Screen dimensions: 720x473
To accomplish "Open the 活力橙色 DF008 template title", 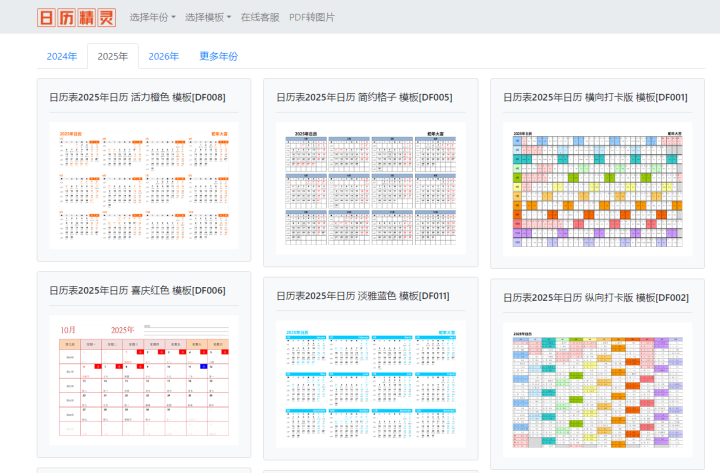I will pos(137,97).
